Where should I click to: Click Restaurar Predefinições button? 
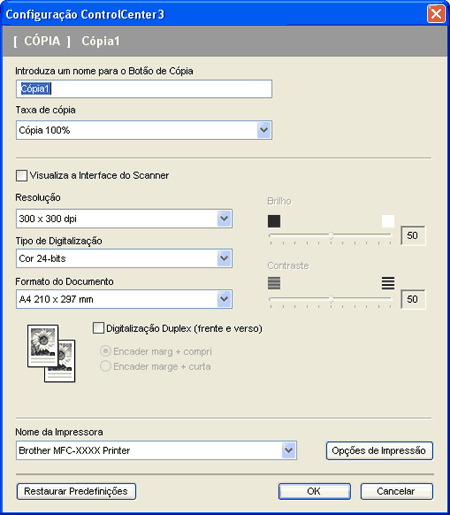76,491
